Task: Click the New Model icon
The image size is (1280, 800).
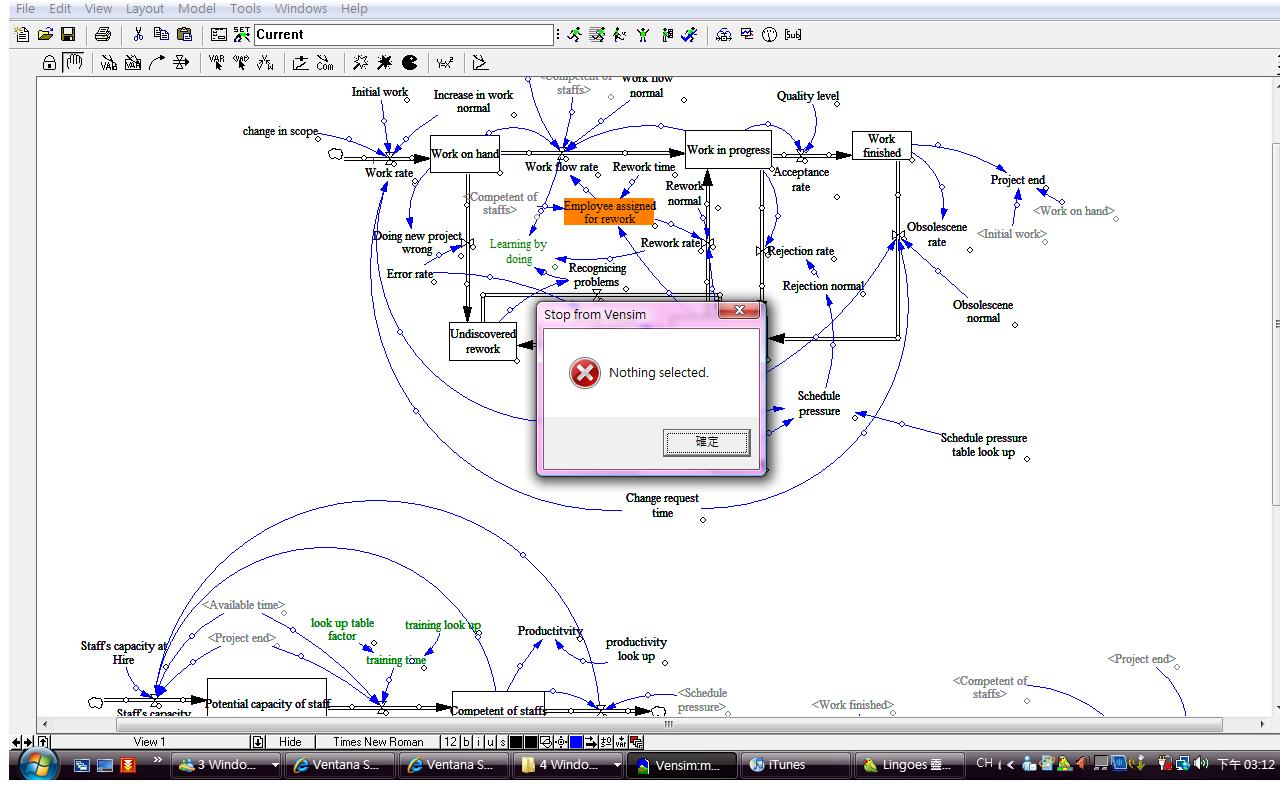Action: 22,34
